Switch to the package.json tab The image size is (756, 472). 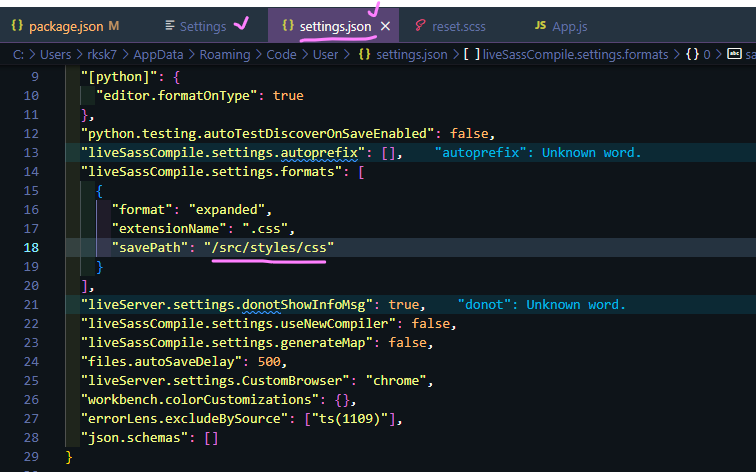click(66, 26)
